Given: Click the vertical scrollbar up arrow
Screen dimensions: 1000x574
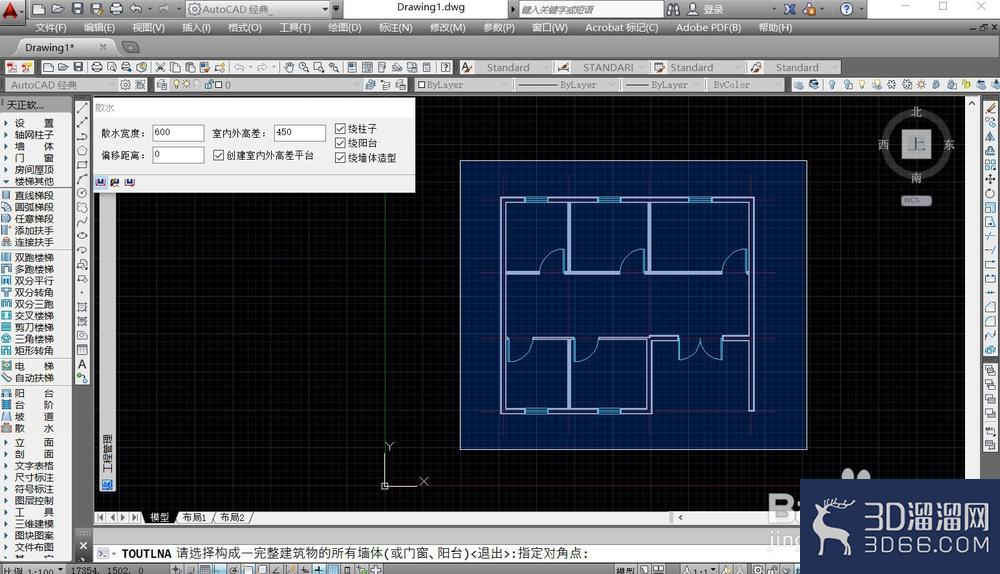Looking at the screenshot, I should coord(971,103).
